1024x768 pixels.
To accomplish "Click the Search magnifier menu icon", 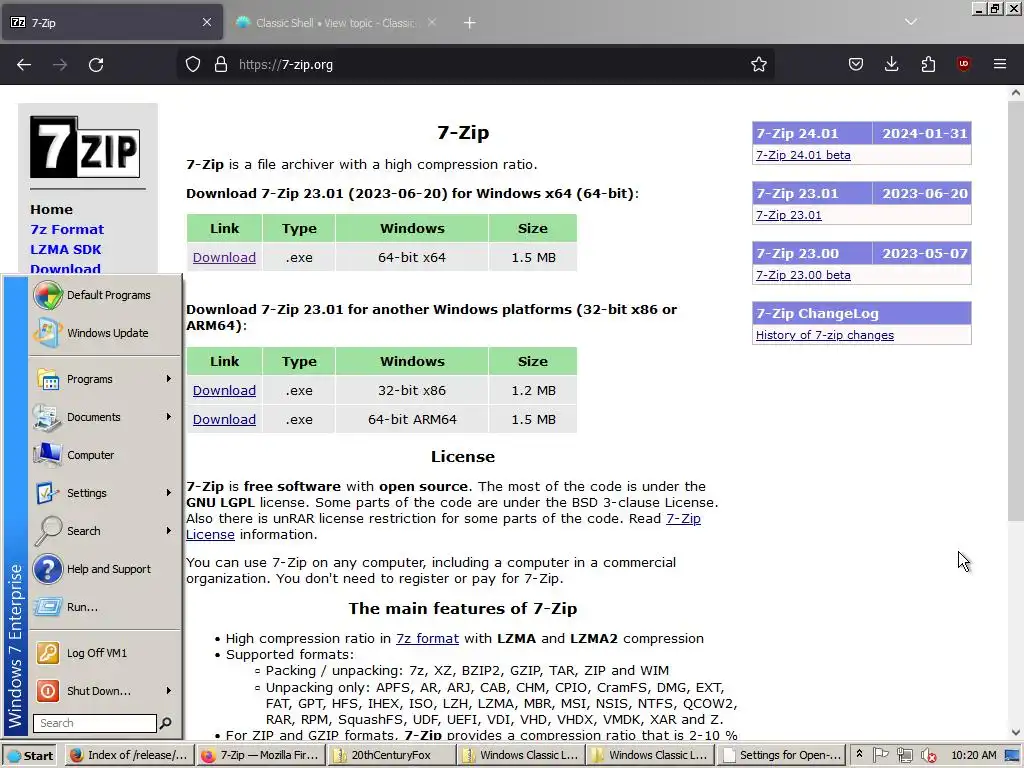I will pos(48,531).
